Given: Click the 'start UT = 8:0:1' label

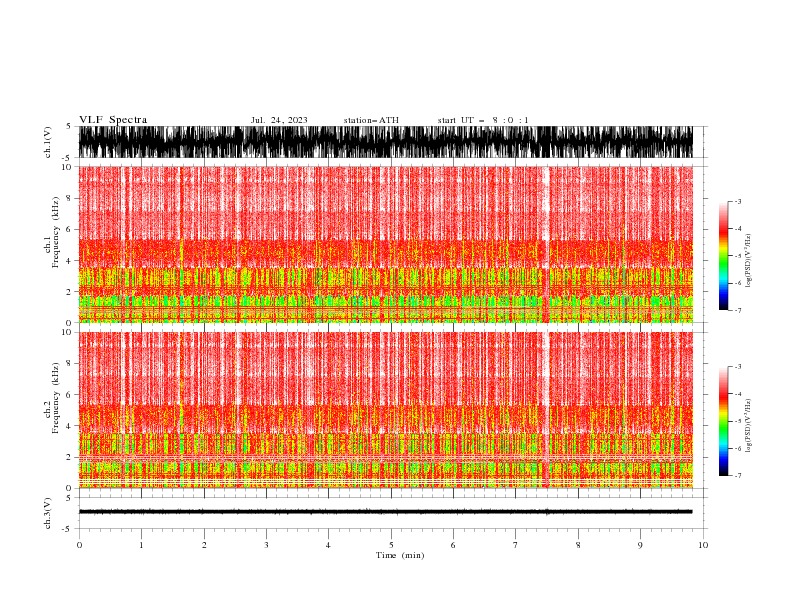Looking at the screenshot, I should coord(483,120).
